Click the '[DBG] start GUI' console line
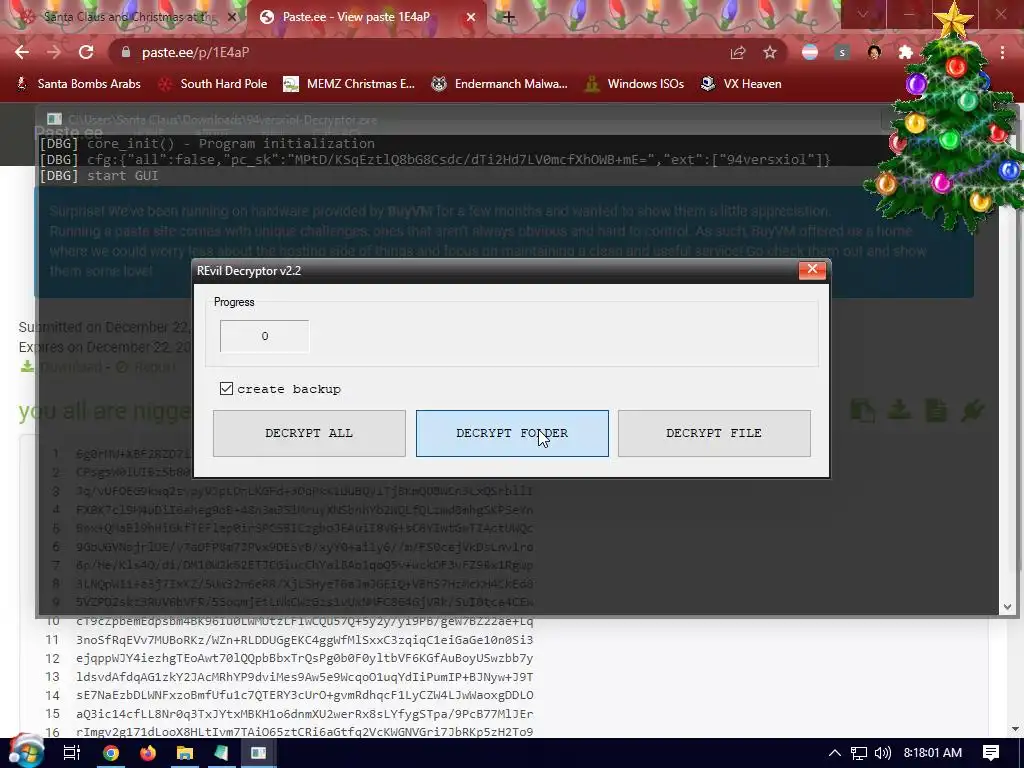 coord(99,175)
